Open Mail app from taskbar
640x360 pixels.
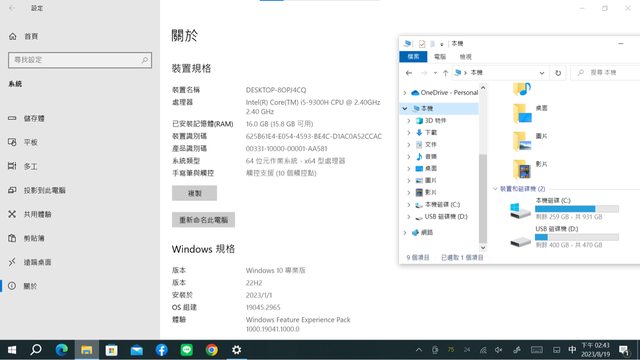click(137, 350)
